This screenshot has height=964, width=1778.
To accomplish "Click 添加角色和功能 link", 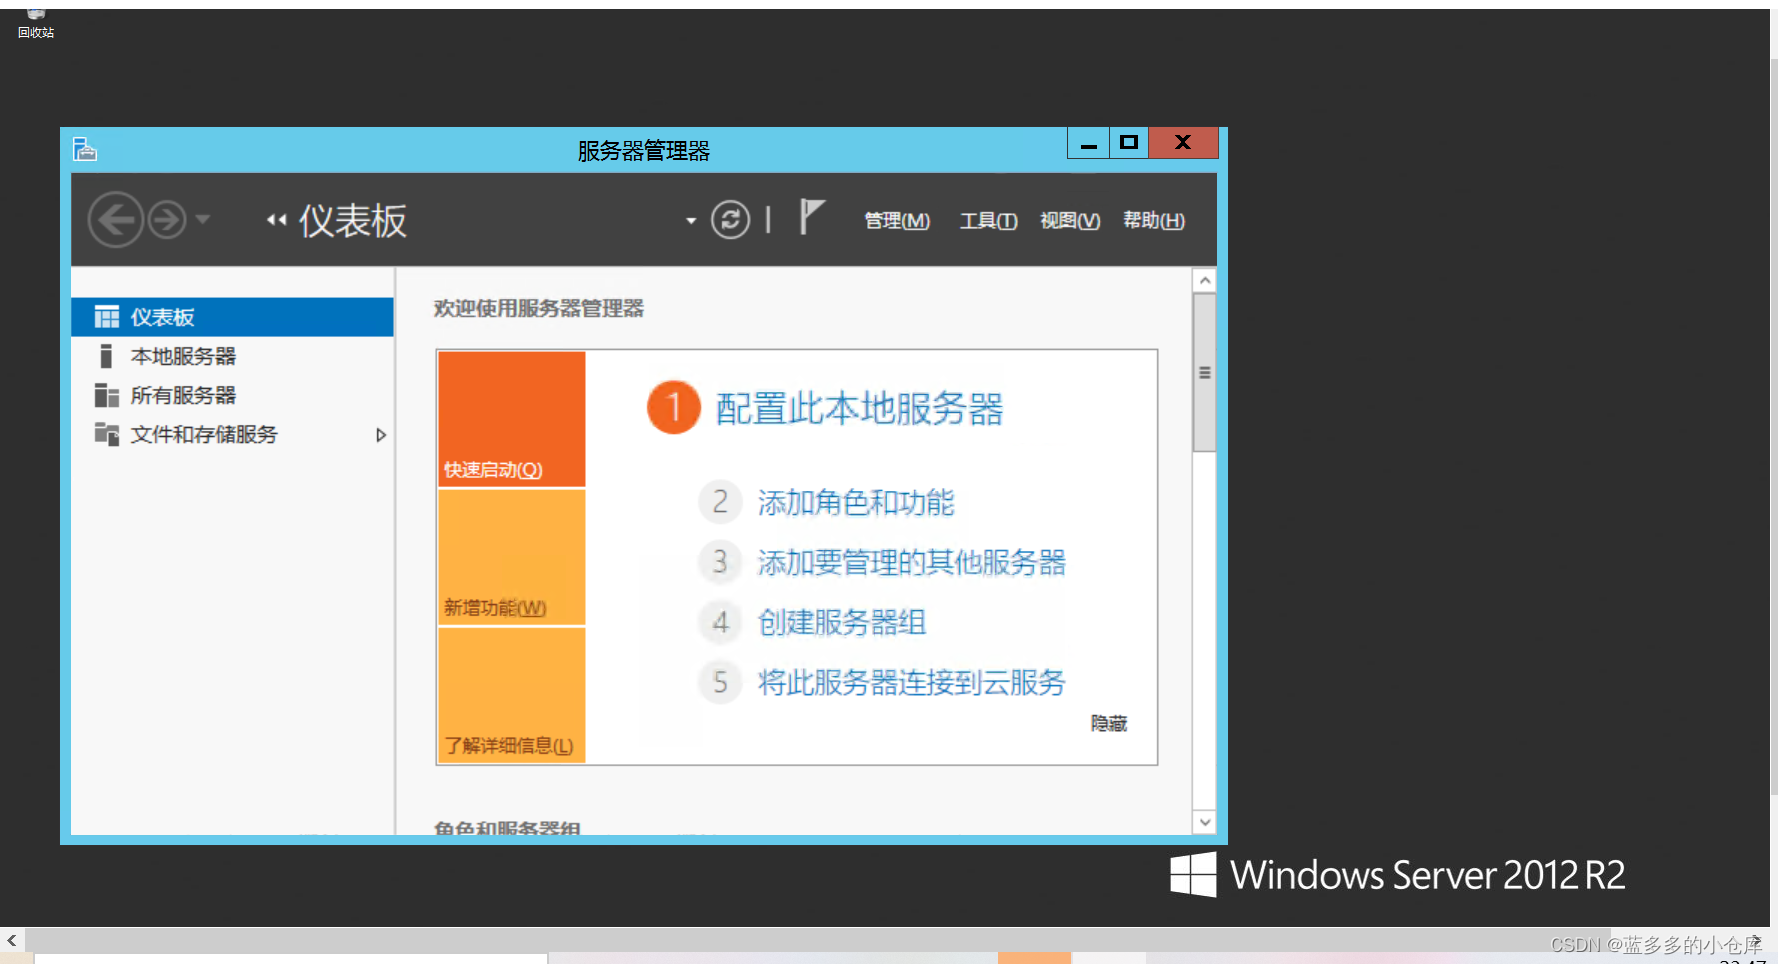I will pyautogui.click(x=856, y=502).
